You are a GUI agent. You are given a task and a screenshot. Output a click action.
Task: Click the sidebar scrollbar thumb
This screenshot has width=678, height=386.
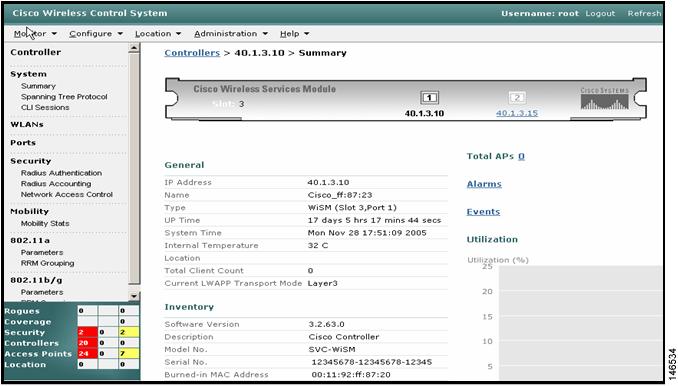[x=134, y=169]
